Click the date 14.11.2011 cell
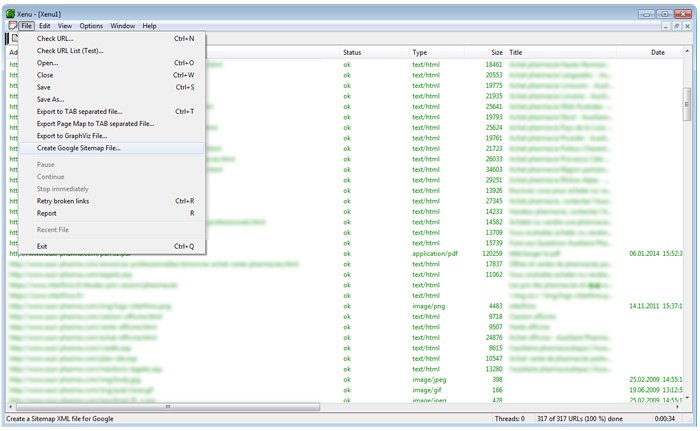The image size is (700, 431). pyautogui.click(x=655, y=306)
